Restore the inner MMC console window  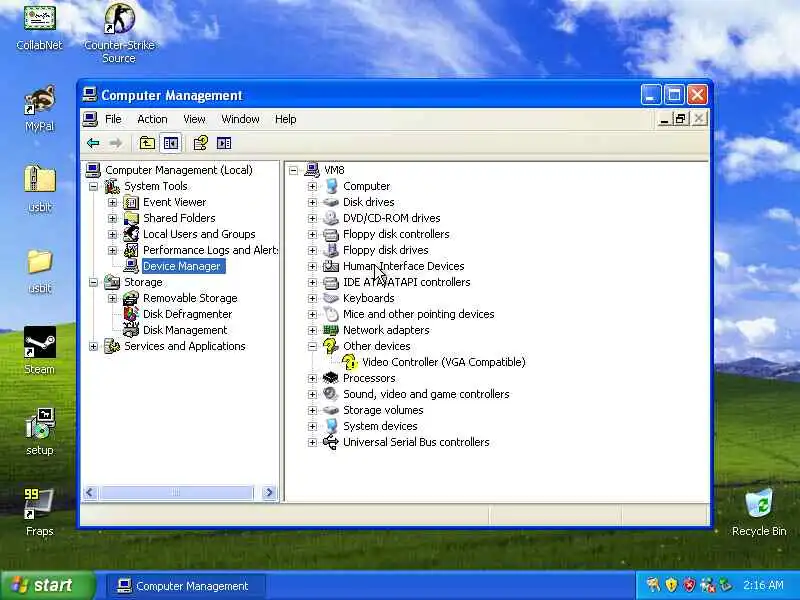coord(681,119)
